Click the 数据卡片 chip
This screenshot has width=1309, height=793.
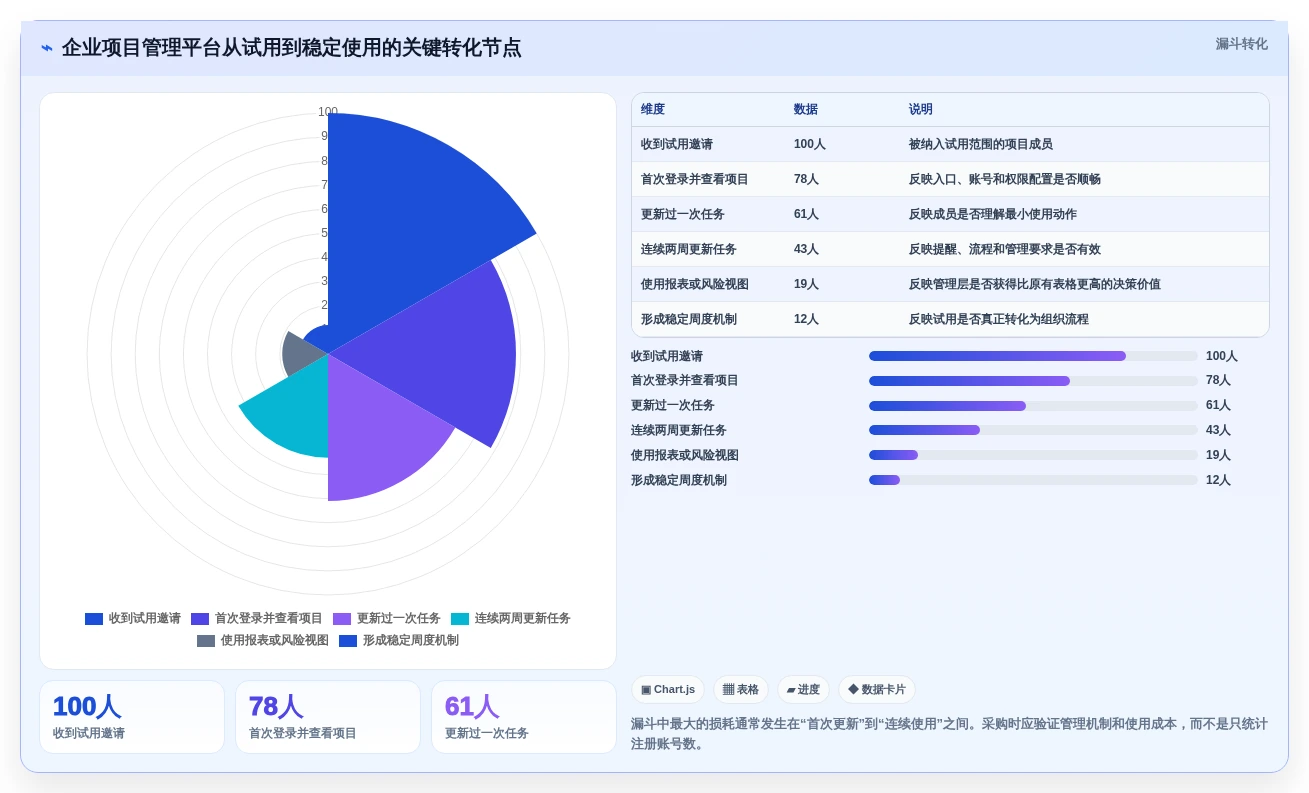click(x=877, y=690)
